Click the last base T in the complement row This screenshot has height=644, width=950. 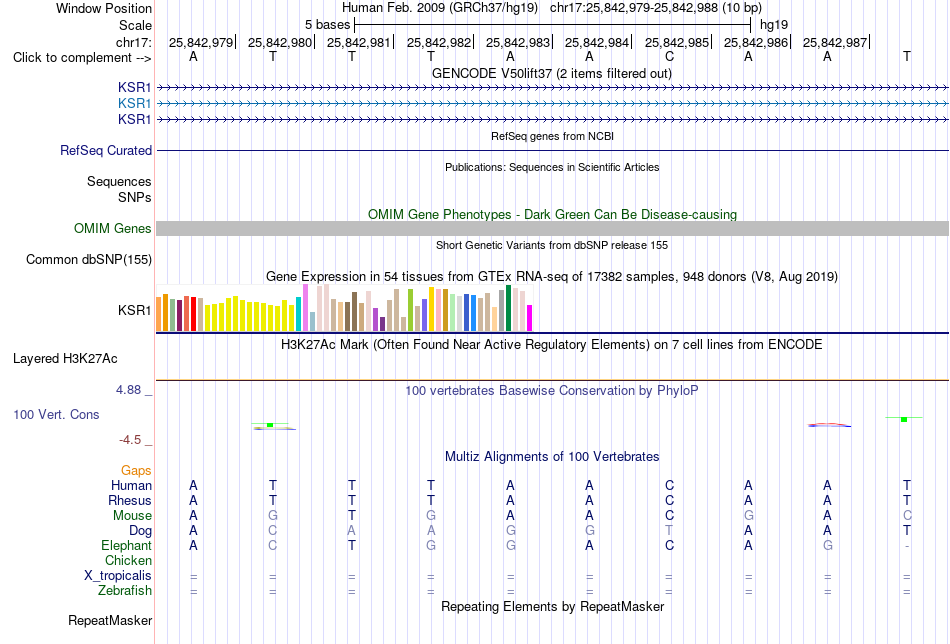pos(906,56)
